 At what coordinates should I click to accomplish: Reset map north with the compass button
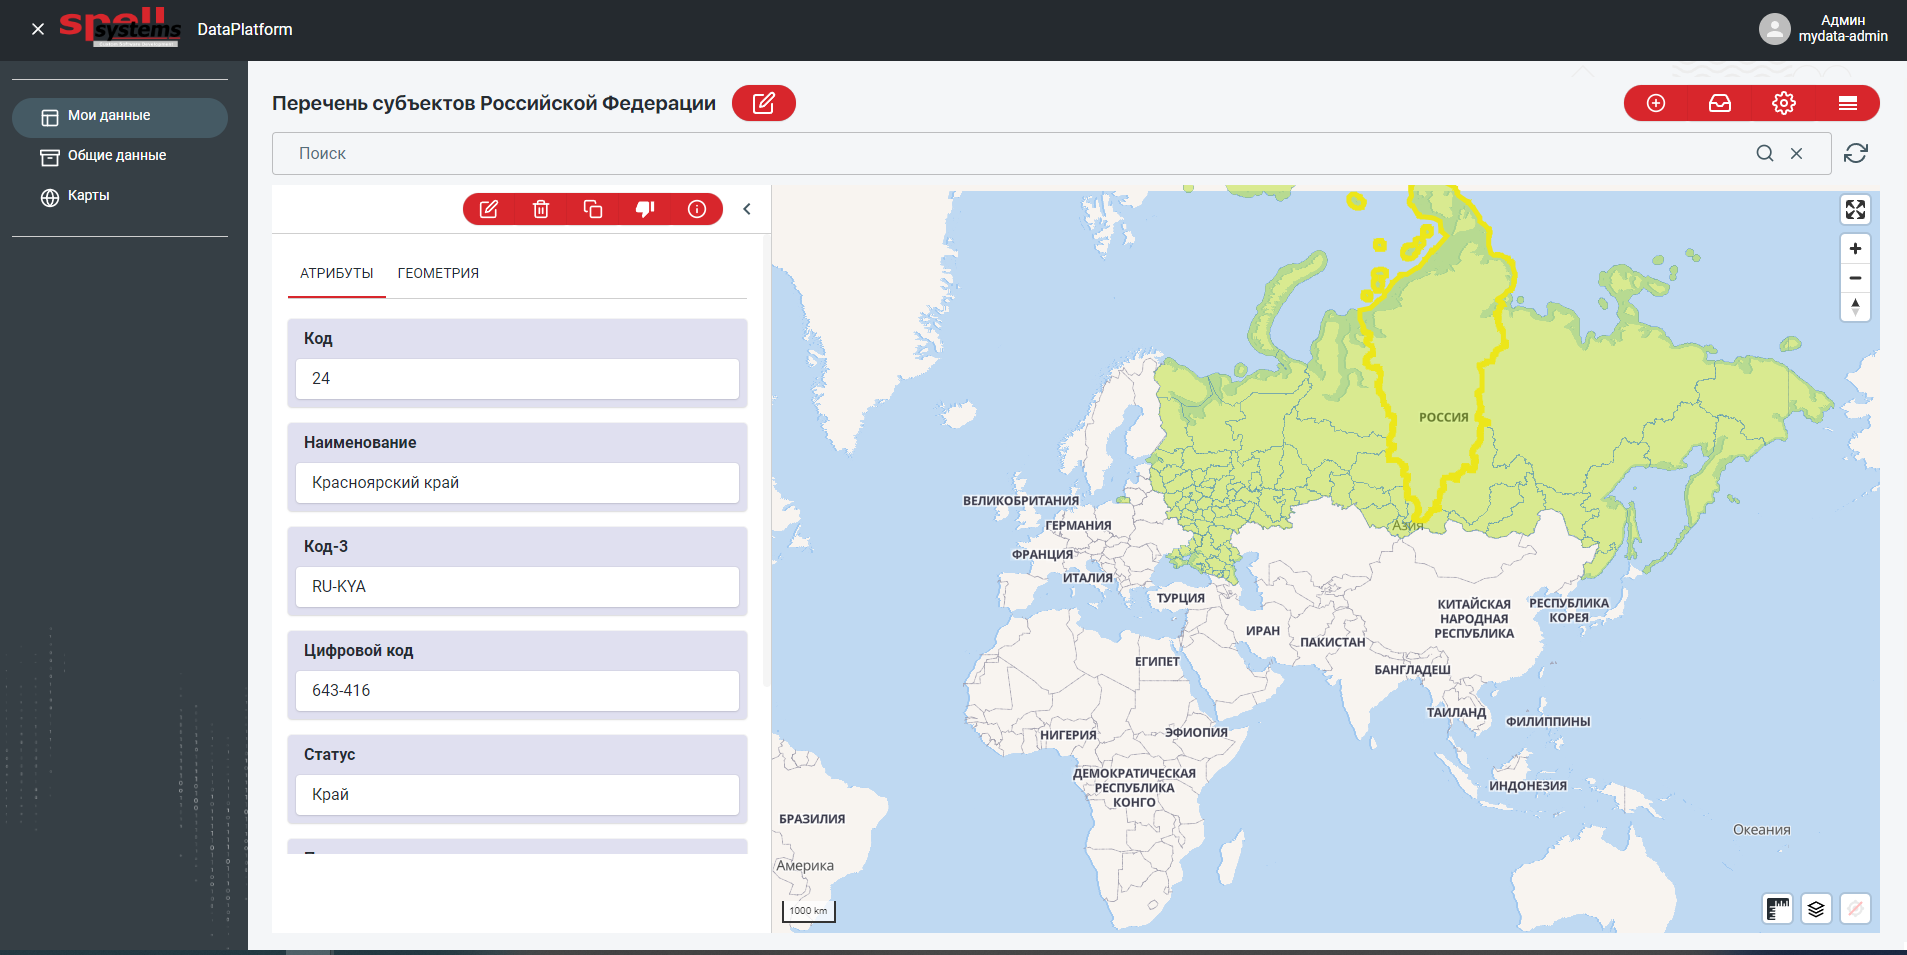click(1855, 307)
